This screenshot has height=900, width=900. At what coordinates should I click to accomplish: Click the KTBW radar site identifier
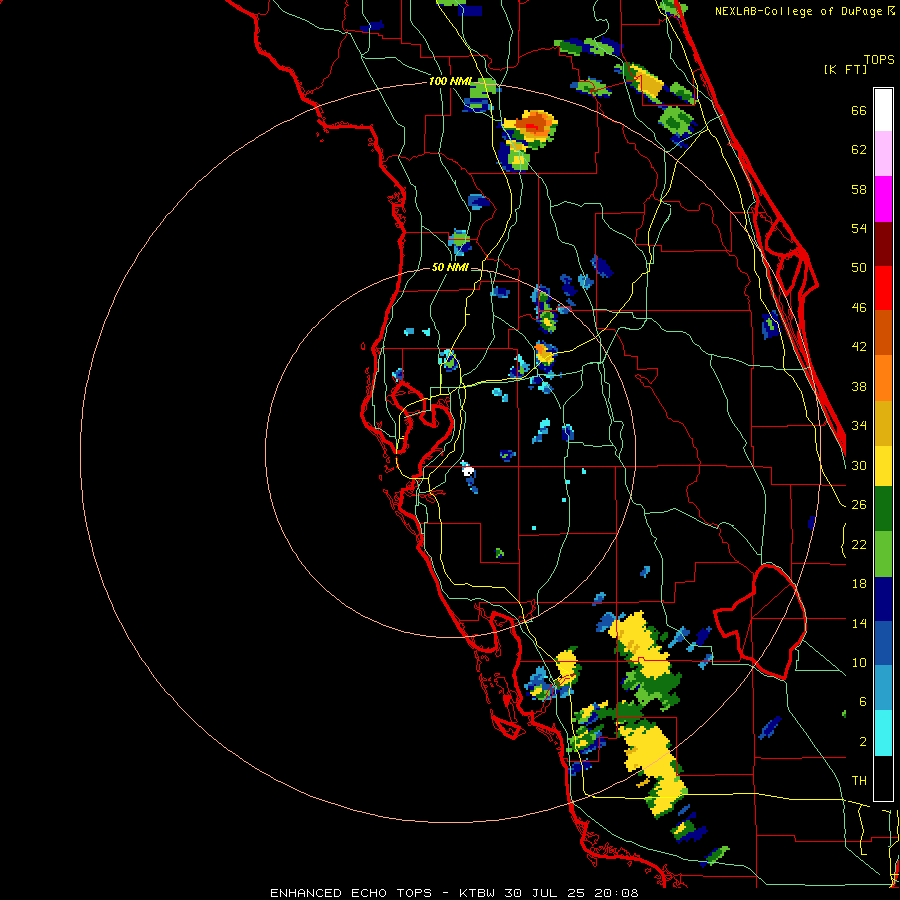[x=479, y=893]
